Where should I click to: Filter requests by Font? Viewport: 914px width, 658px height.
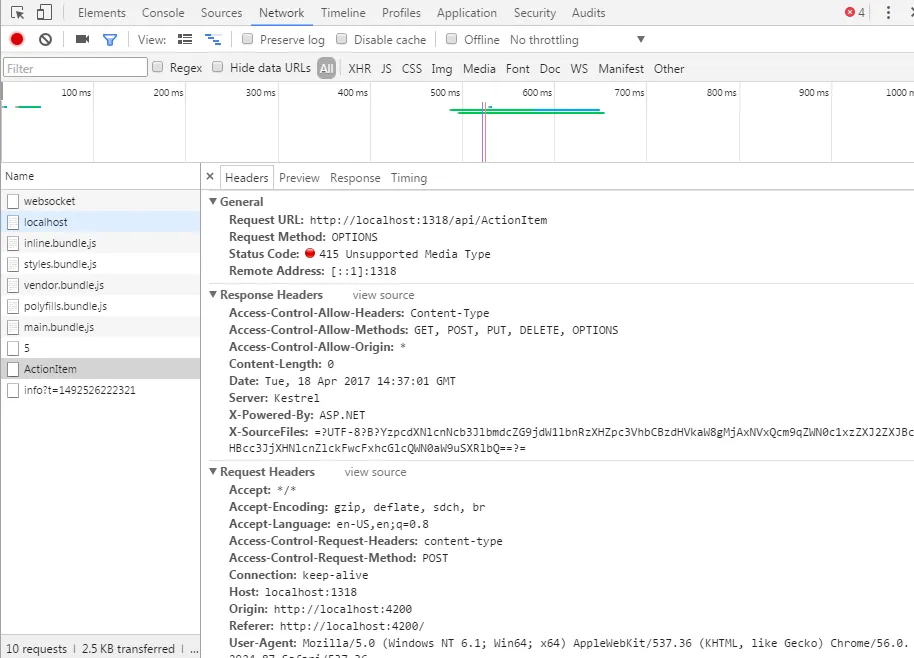point(518,69)
